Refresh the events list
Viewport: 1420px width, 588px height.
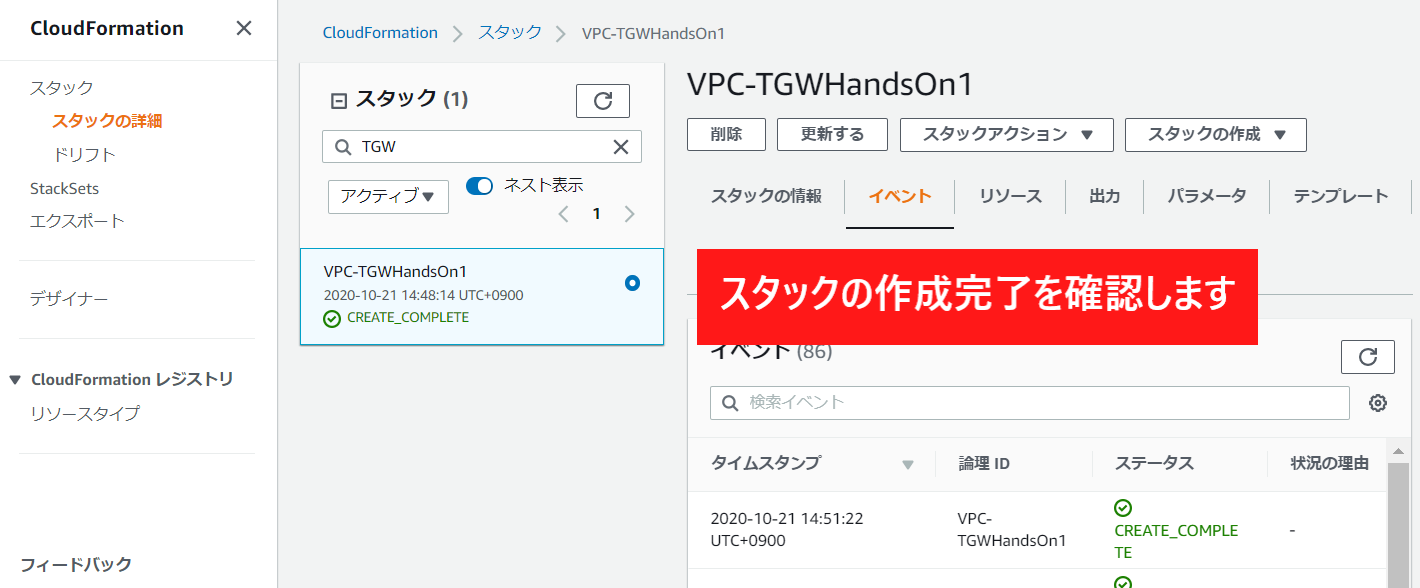(x=1366, y=357)
